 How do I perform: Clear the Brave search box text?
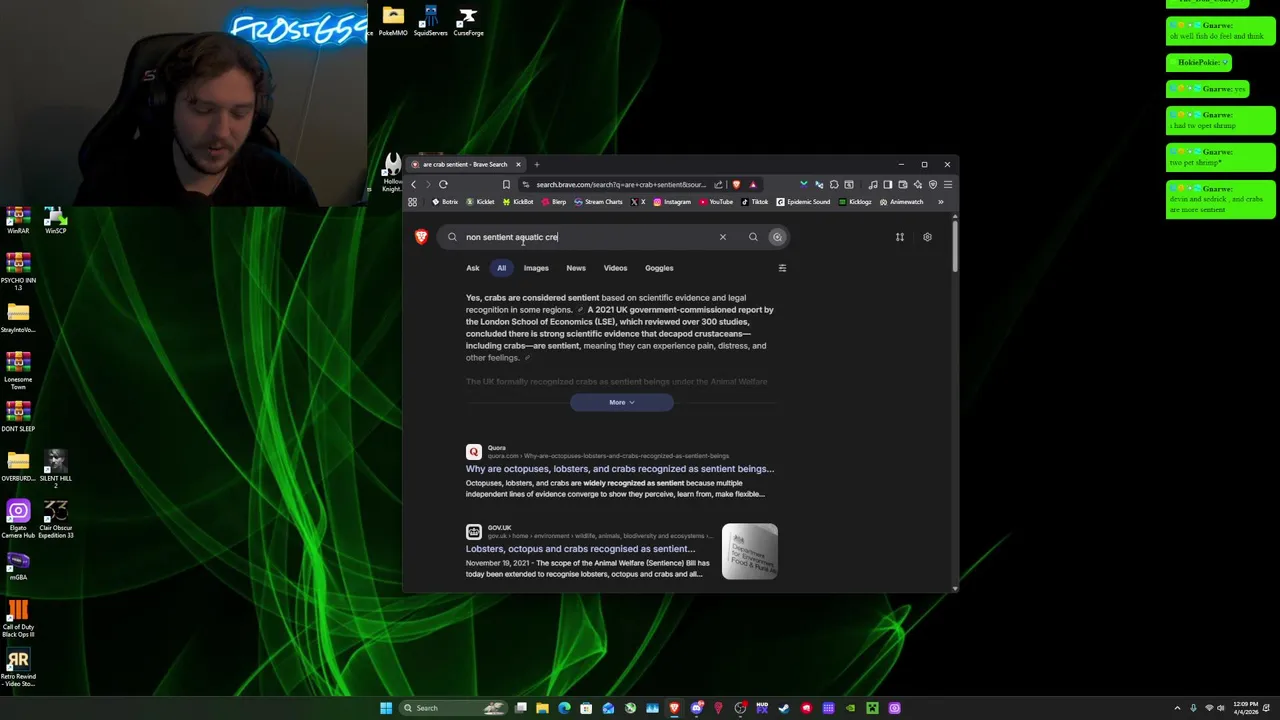tap(722, 237)
